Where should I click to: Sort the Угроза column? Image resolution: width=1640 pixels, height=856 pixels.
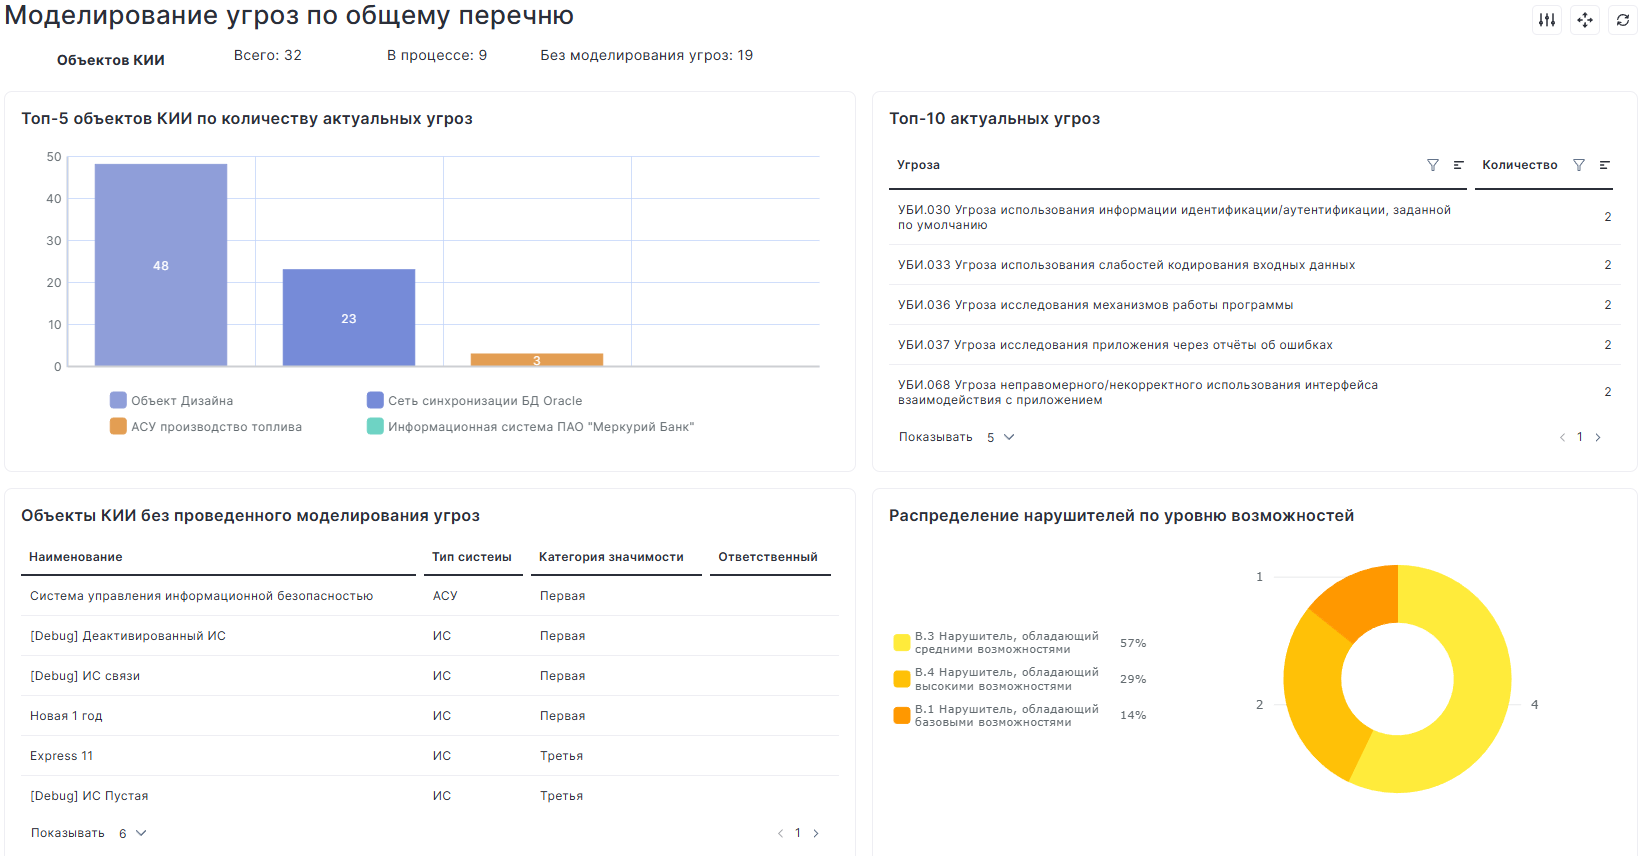click(1458, 165)
